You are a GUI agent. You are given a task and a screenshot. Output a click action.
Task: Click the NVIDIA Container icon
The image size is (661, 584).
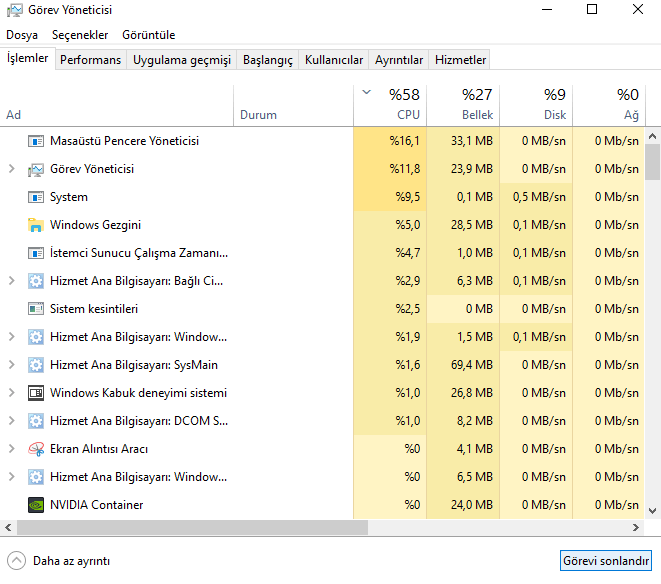click(36, 505)
